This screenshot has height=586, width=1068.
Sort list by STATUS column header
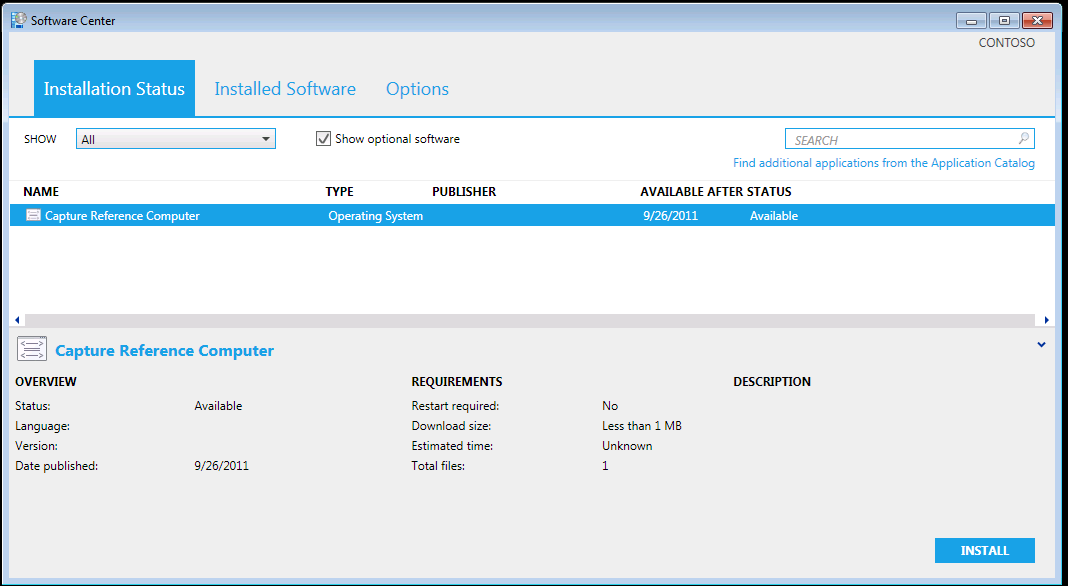click(769, 191)
